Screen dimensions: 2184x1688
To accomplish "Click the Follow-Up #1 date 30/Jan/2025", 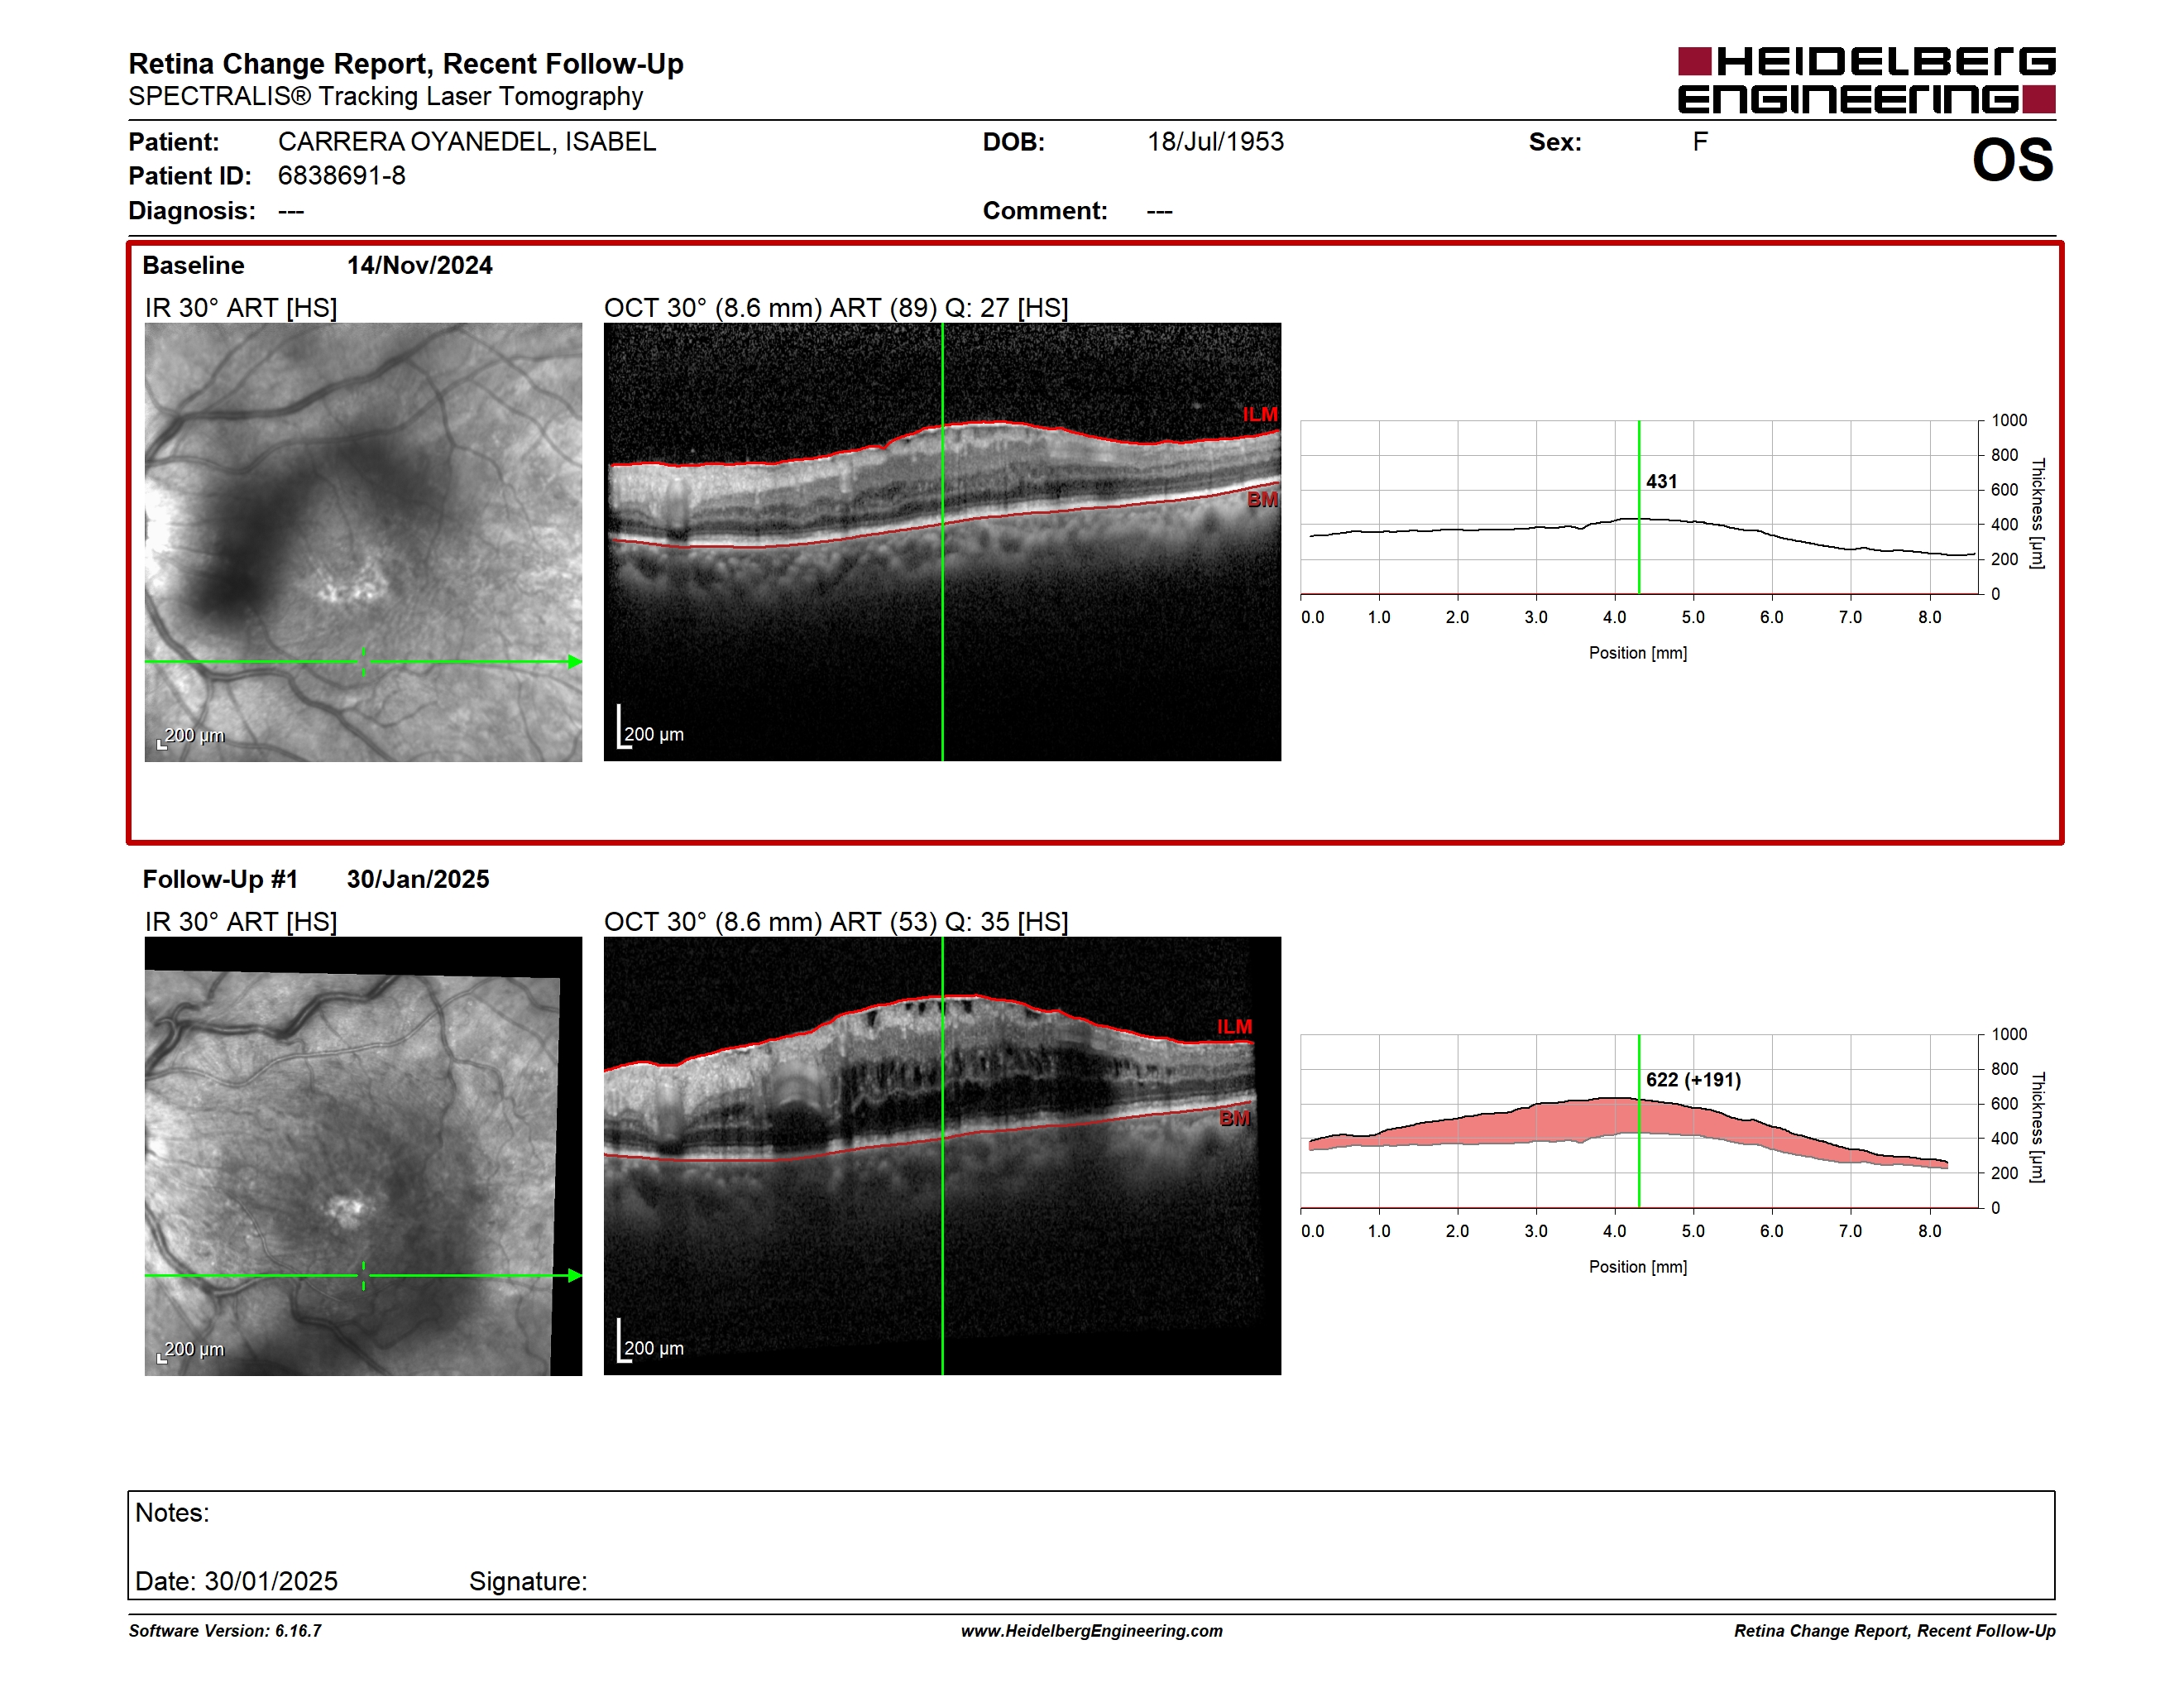I will [x=418, y=879].
